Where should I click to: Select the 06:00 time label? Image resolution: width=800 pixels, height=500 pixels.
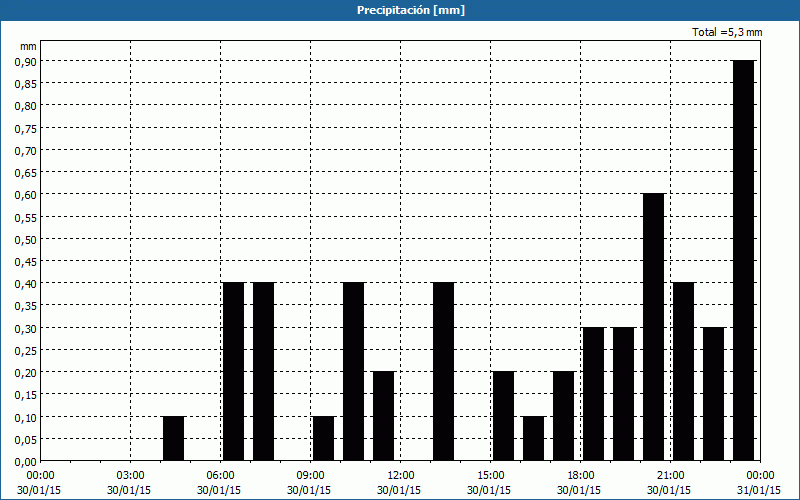point(221,476)
